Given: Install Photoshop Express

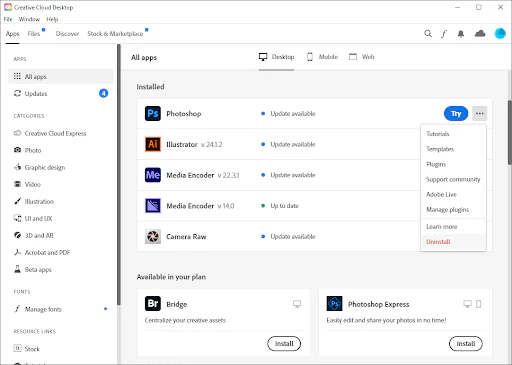Looking at the screenshot, I should tap(466, 343).
